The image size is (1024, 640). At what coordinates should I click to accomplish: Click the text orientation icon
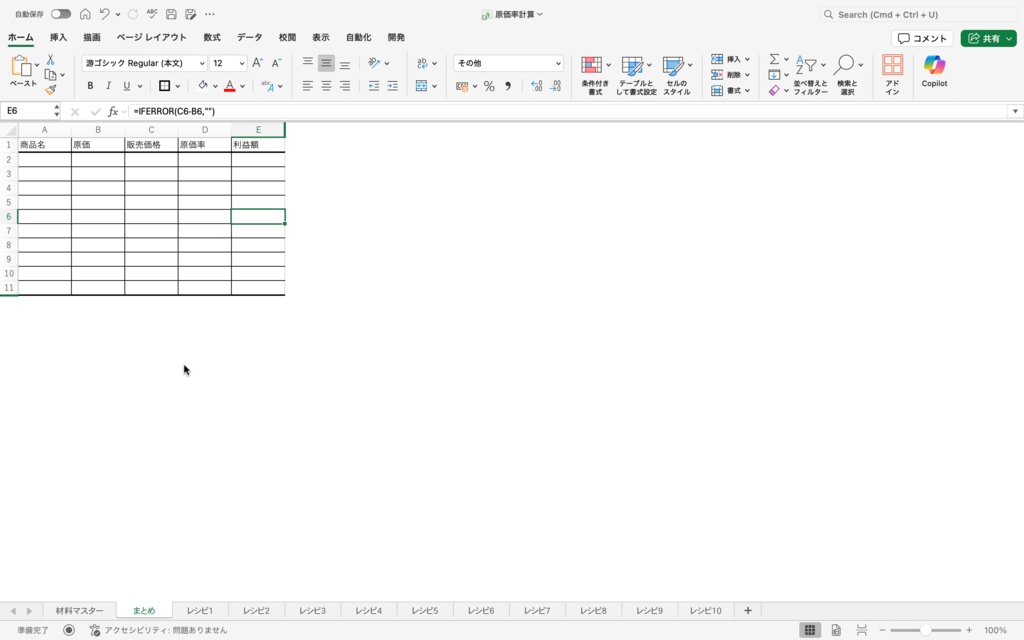(374, 63)
